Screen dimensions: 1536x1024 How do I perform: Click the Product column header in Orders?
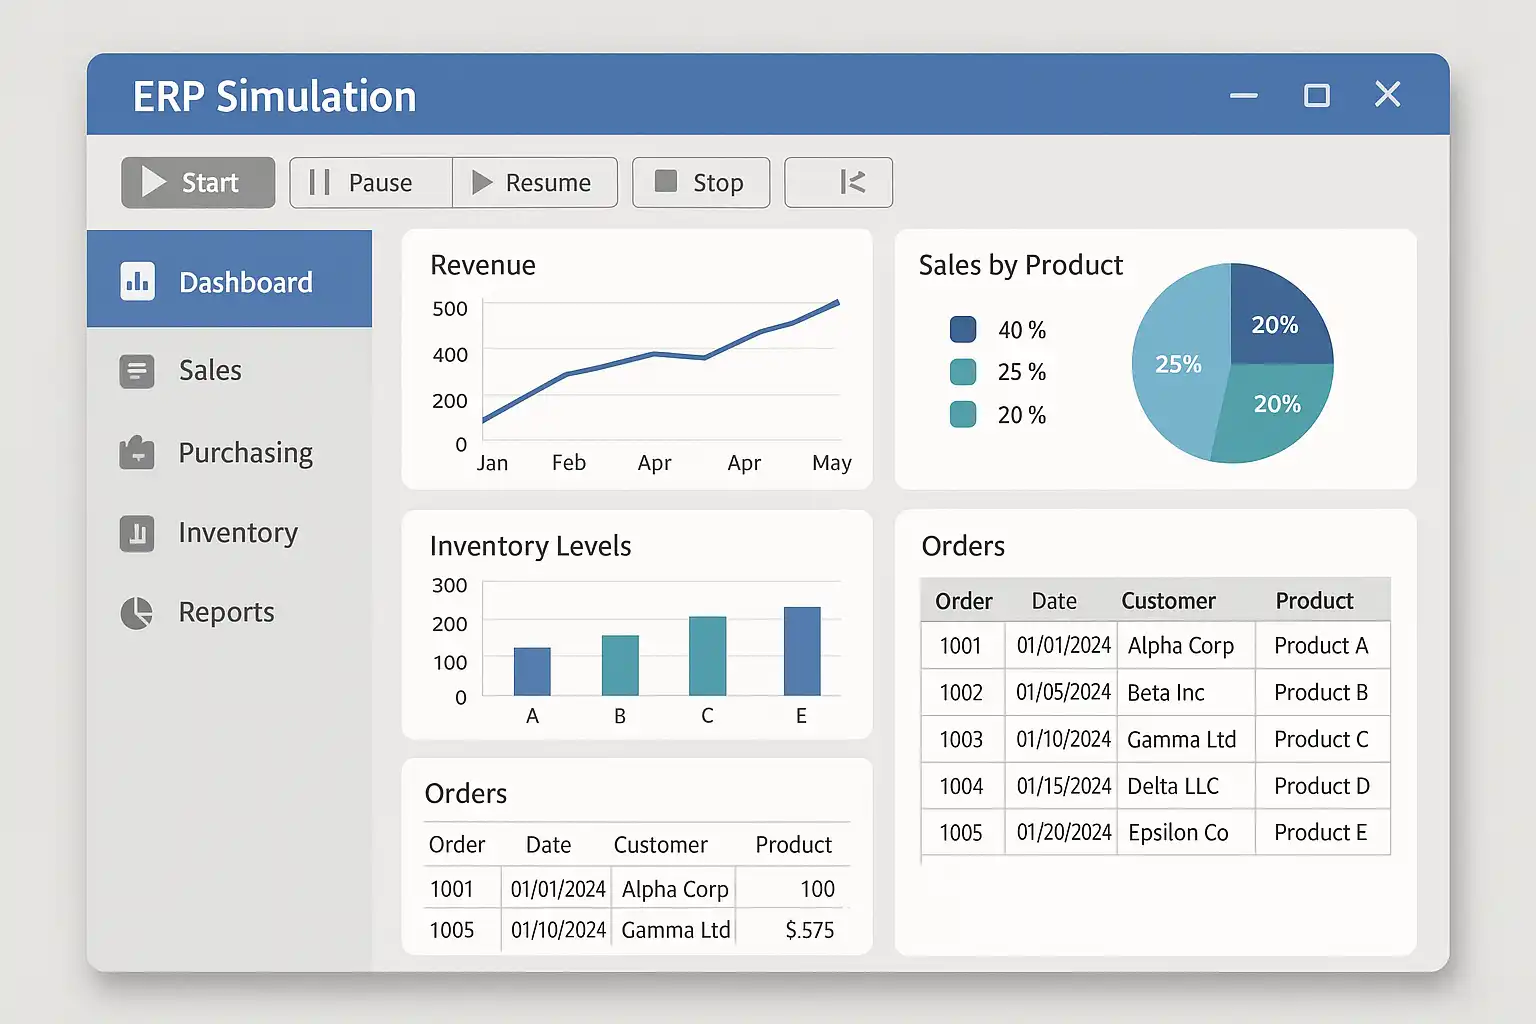(1314, 601)
